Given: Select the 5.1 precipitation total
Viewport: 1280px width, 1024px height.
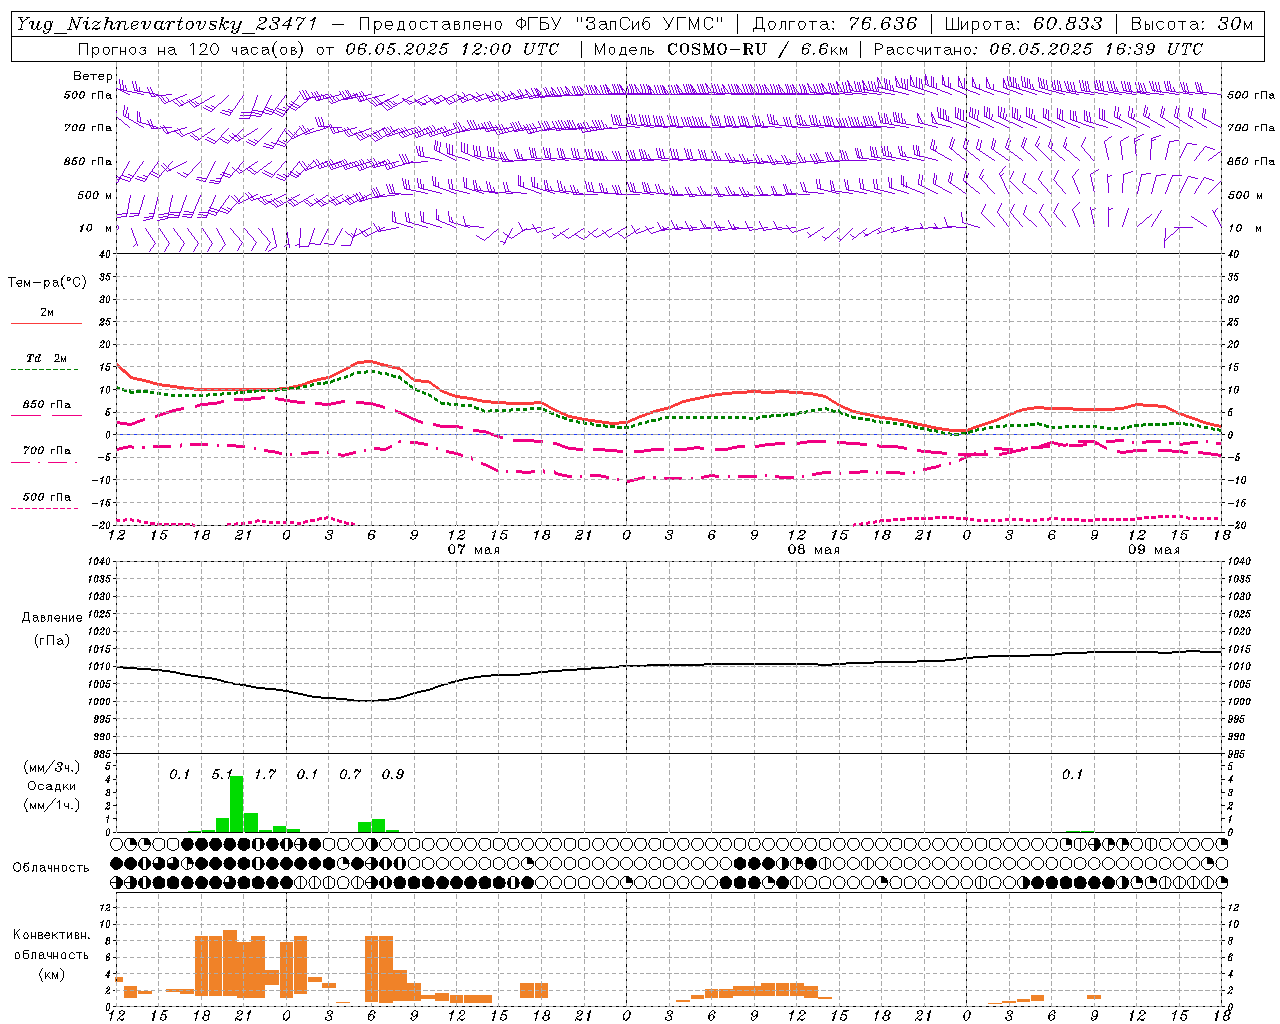Looking at the screenshot, I should coord(222,775).
